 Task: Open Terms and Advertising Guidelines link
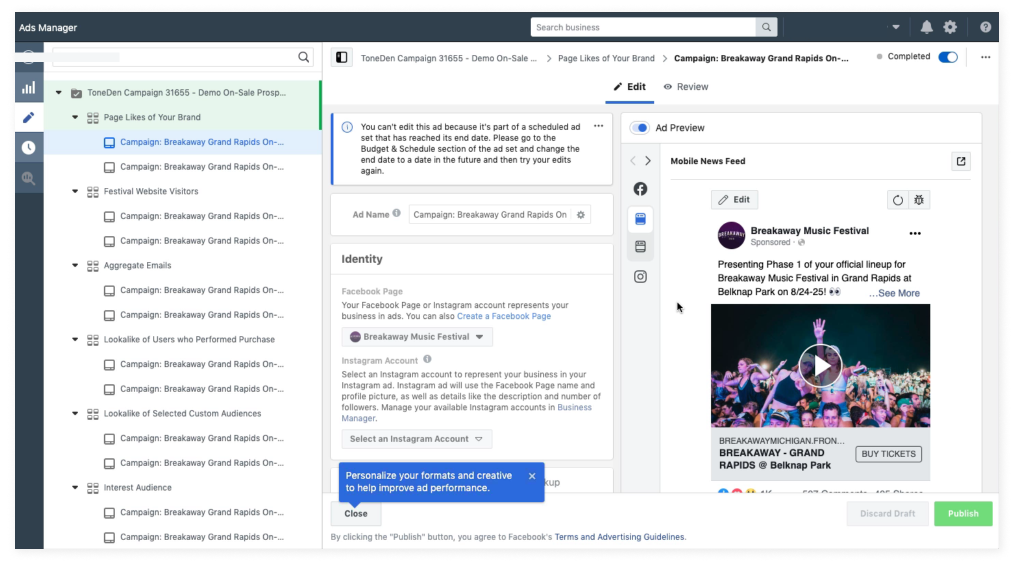[619, 537]
